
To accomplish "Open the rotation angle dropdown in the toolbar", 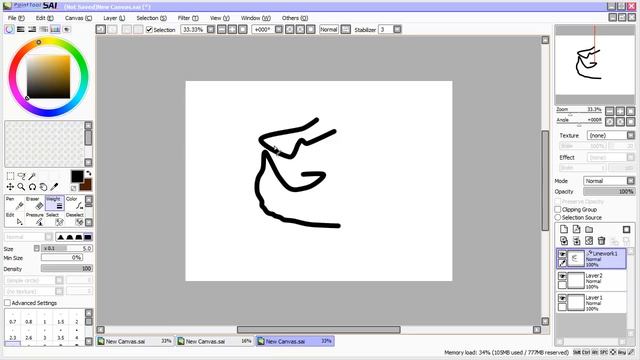I will (279, 29).
